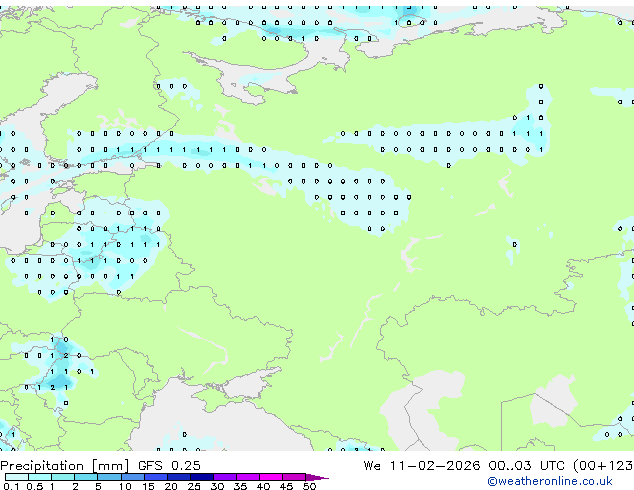Viewport: 634px width, 490px height.
Task: Click the legend label "45"
Action: (286, 486)
